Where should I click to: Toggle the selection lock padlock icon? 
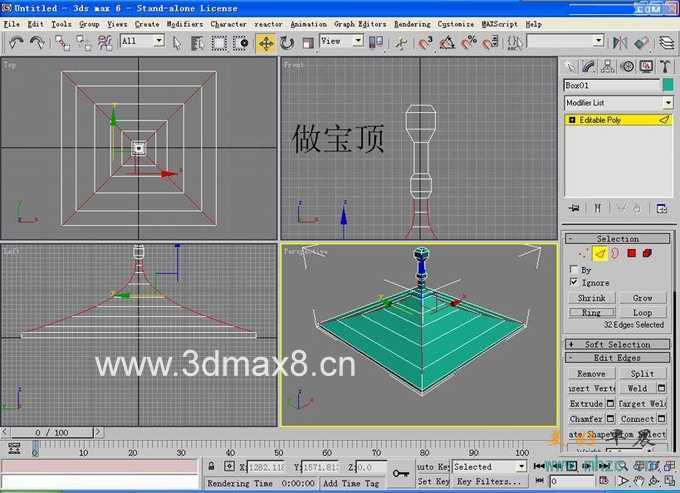[211, 467]
